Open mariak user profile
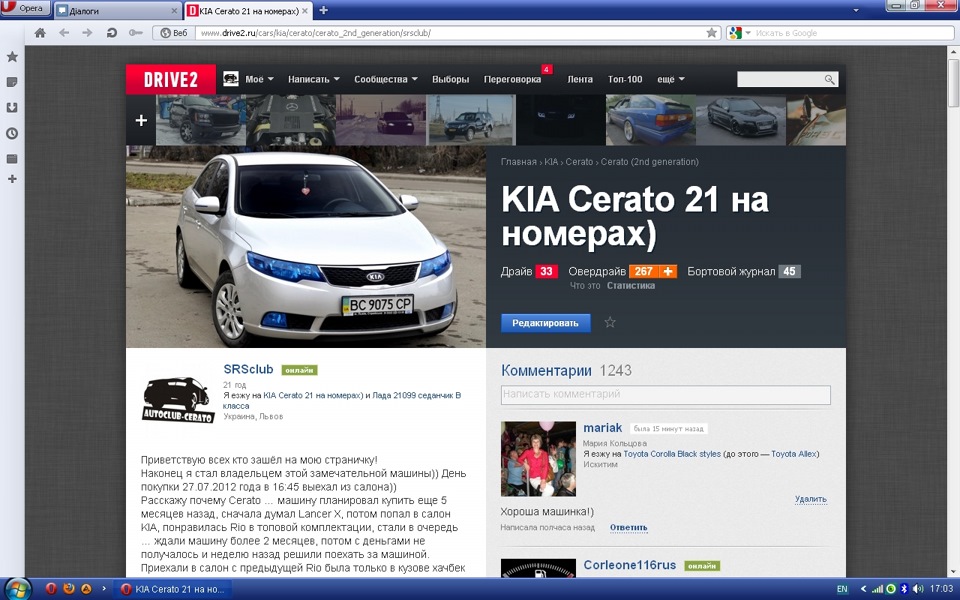The height and width of the screenshot is (600, 960). 602,428
